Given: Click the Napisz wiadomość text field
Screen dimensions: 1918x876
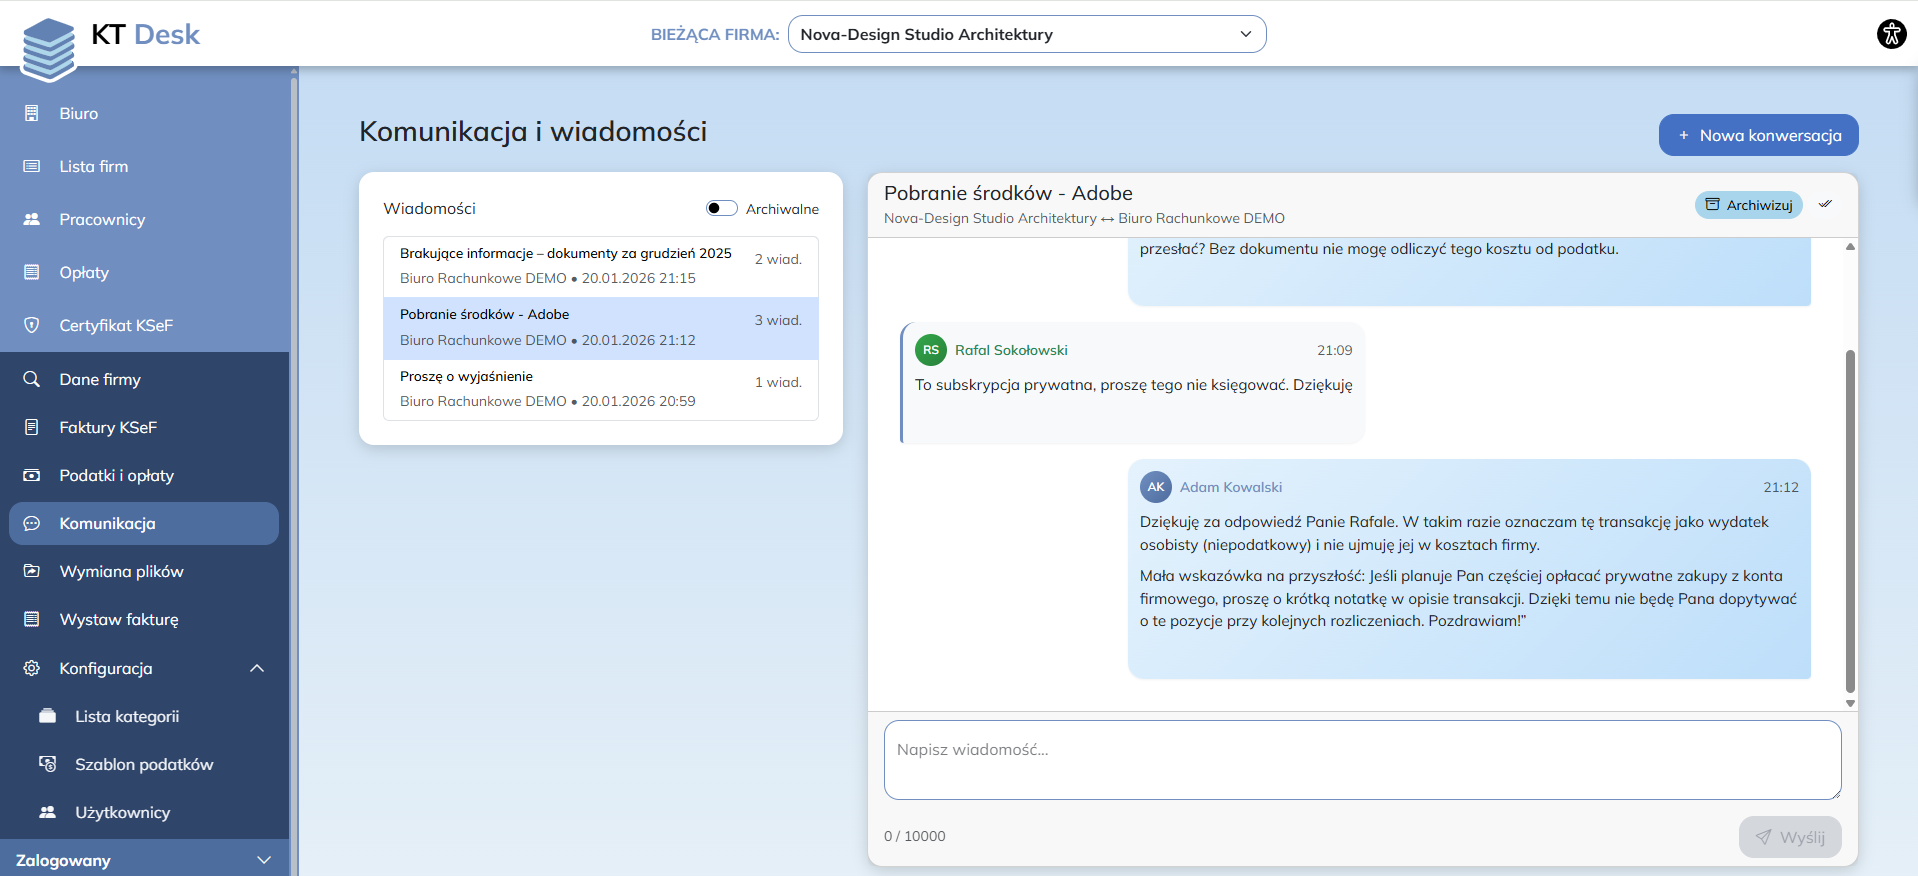Looking at the screenshot, I should (1361, 760).
